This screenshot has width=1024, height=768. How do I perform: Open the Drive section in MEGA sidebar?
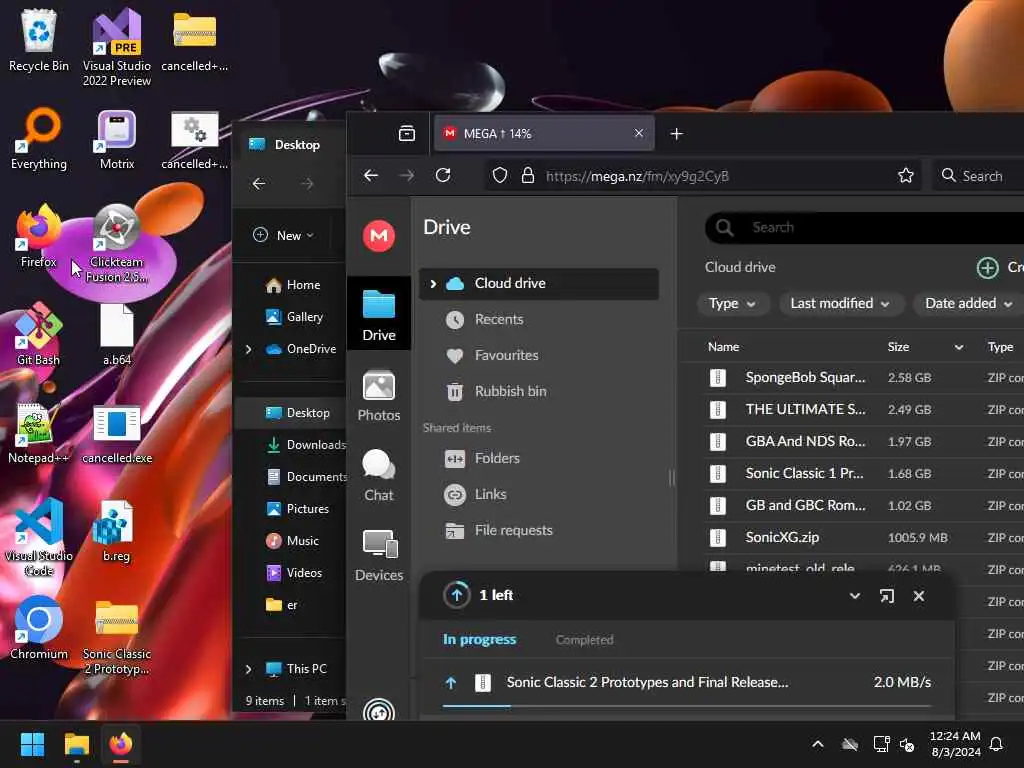pos(379,315)
